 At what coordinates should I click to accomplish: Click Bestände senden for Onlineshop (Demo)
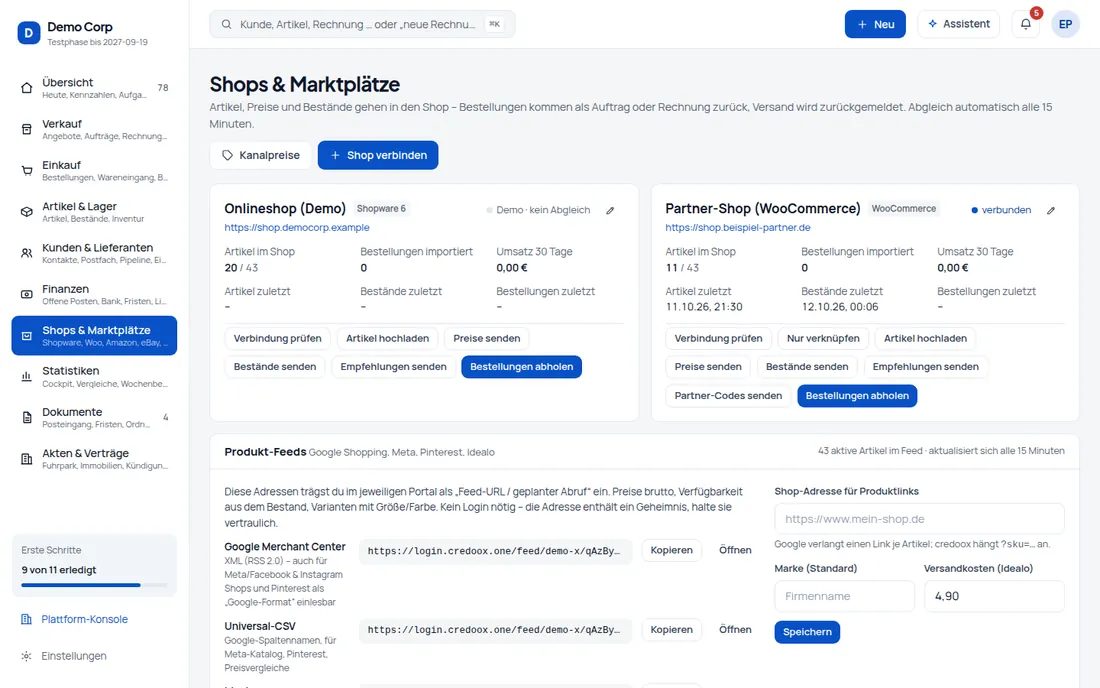(x=274, y=367)
